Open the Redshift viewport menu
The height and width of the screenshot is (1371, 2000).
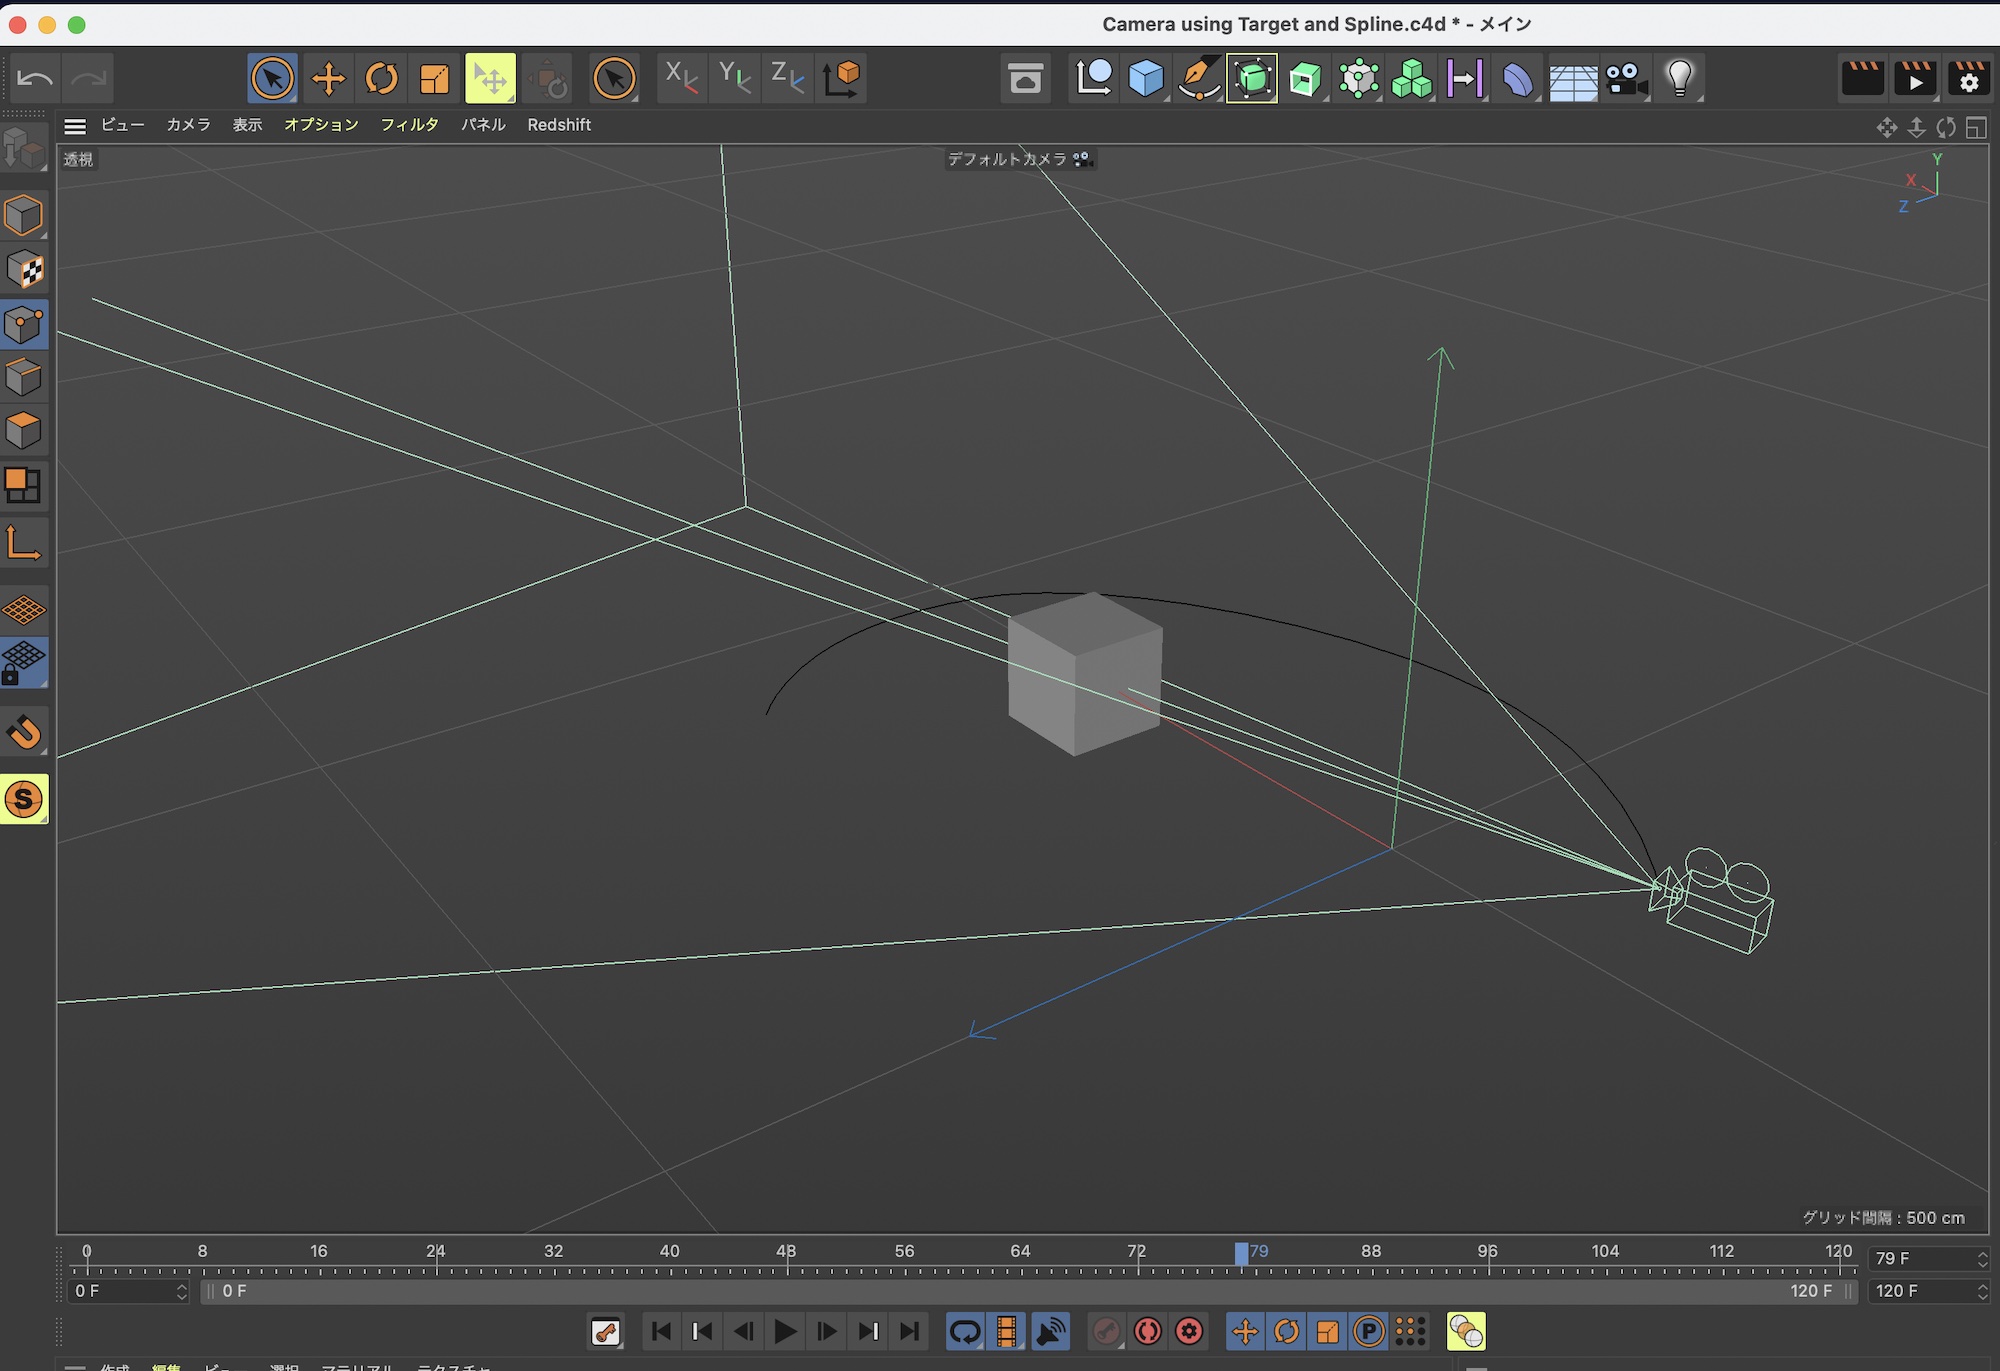click(x=559, y=125)
